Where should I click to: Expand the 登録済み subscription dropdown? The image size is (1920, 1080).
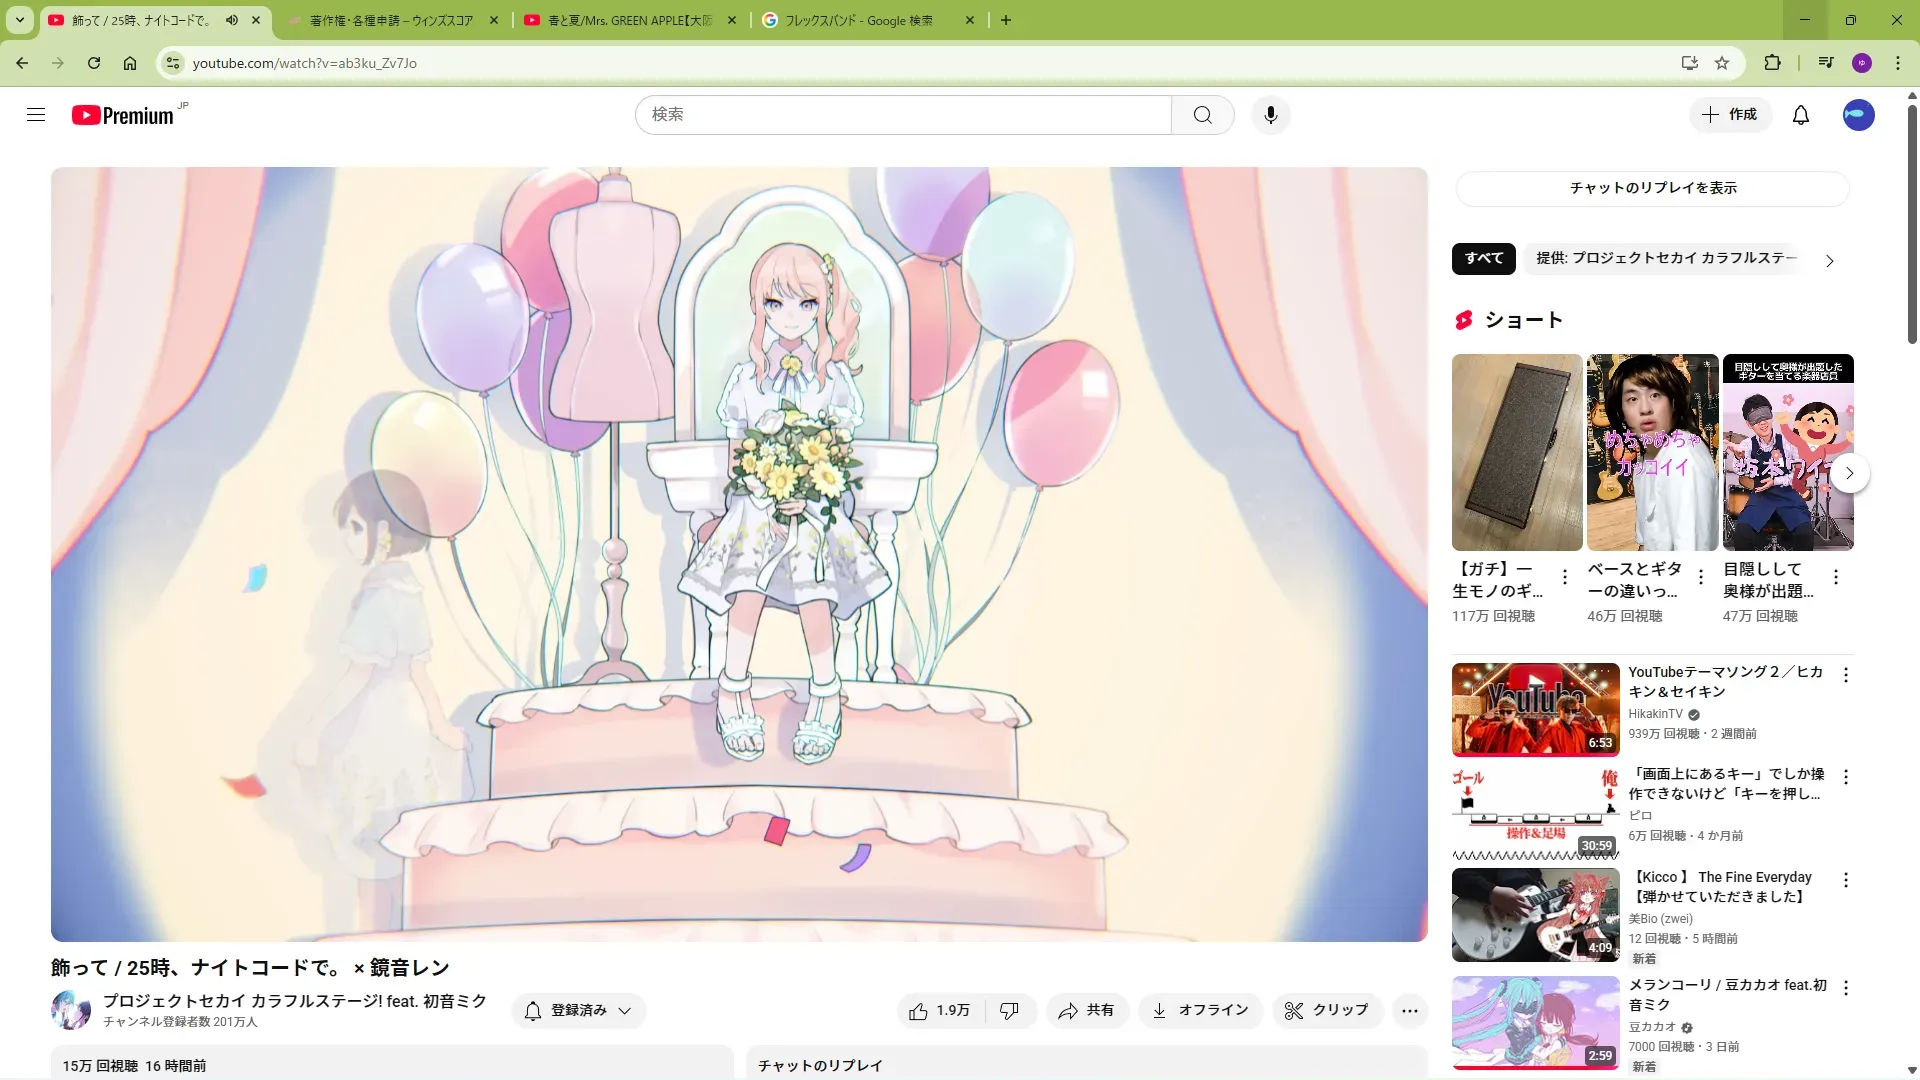pyautogui.click(x=578, y=1011)
